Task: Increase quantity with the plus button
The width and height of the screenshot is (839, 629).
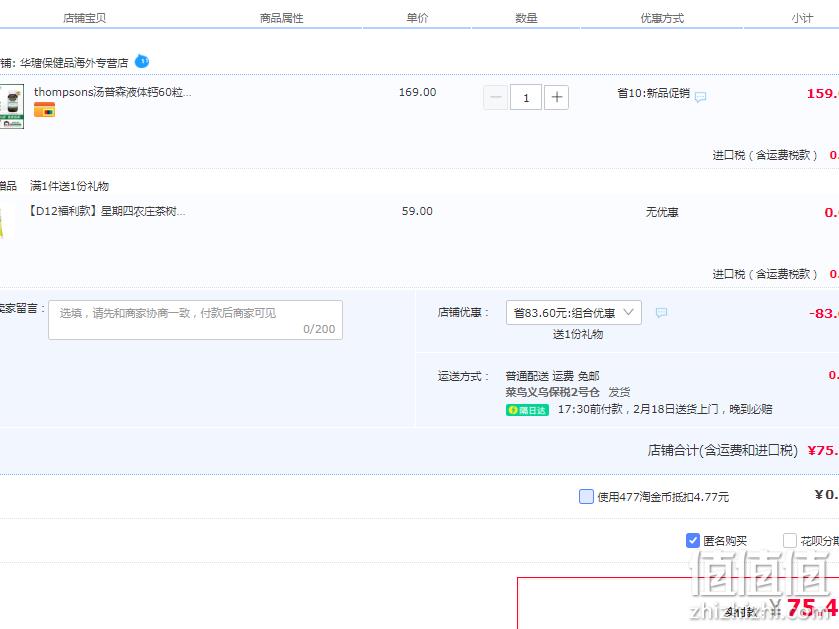Action: tap(556, 97)
